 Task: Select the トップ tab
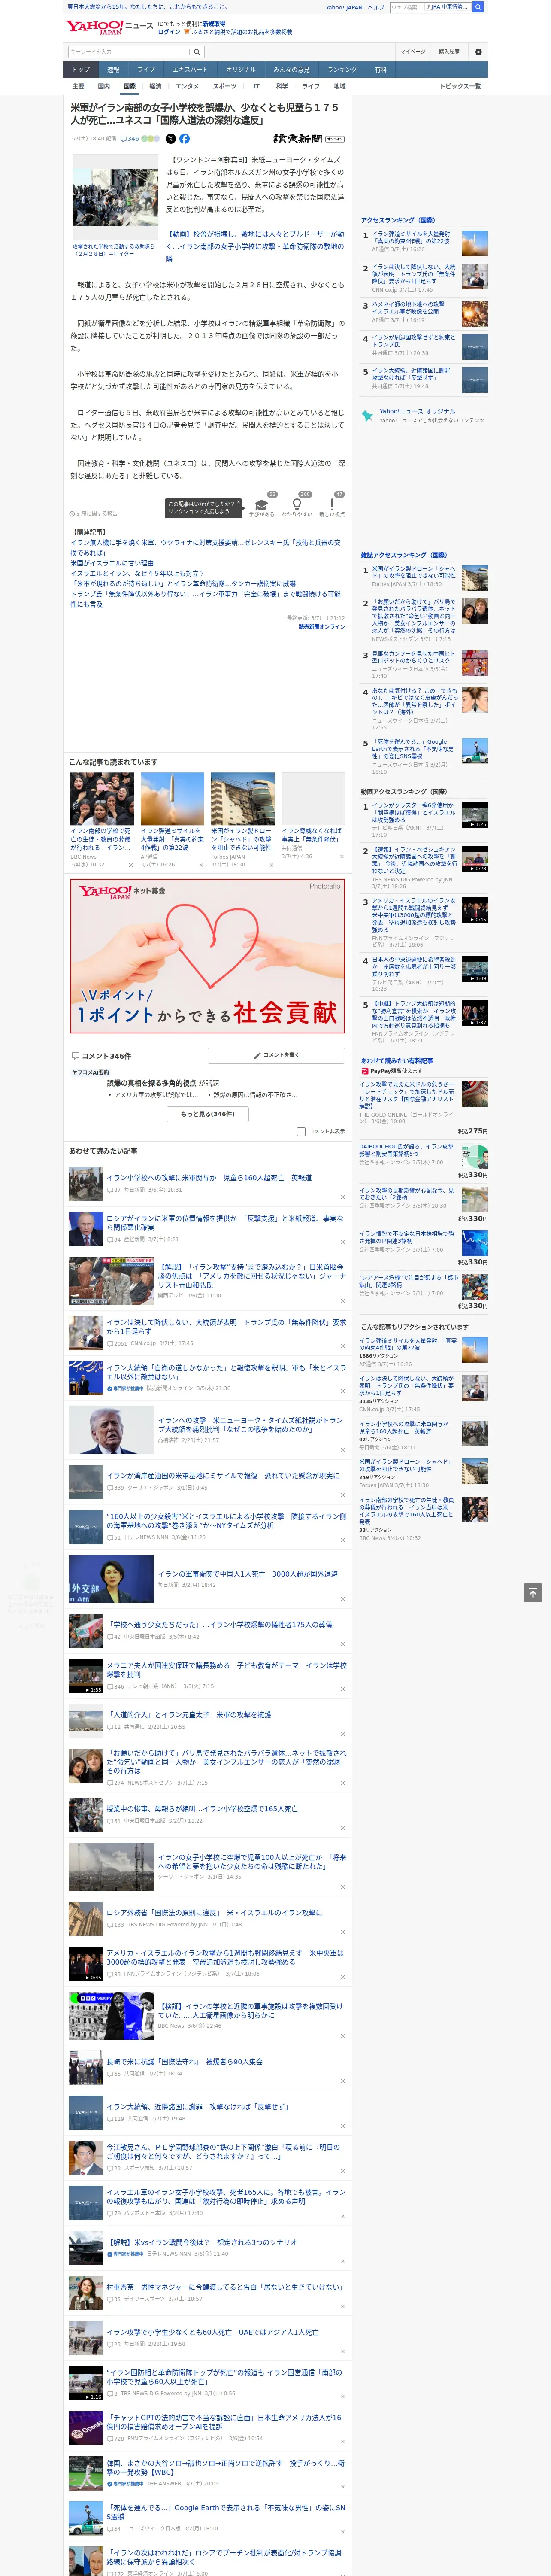(x=81, y=70)
